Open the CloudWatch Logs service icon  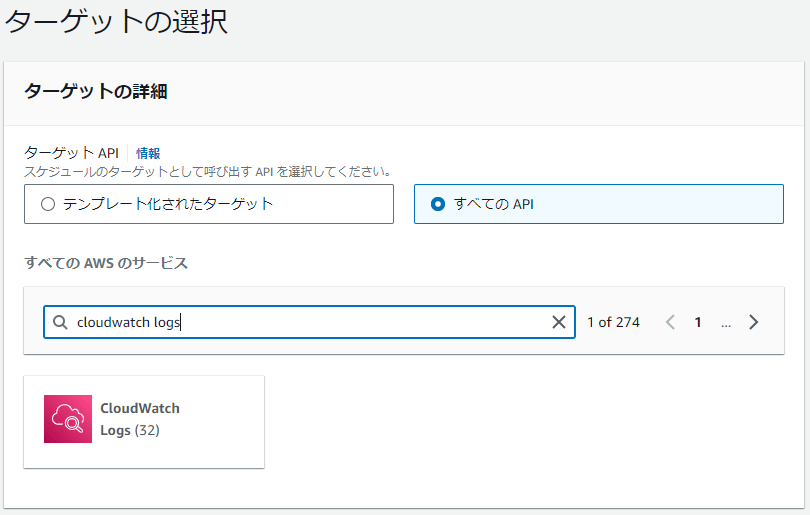[x=68, y=419]
